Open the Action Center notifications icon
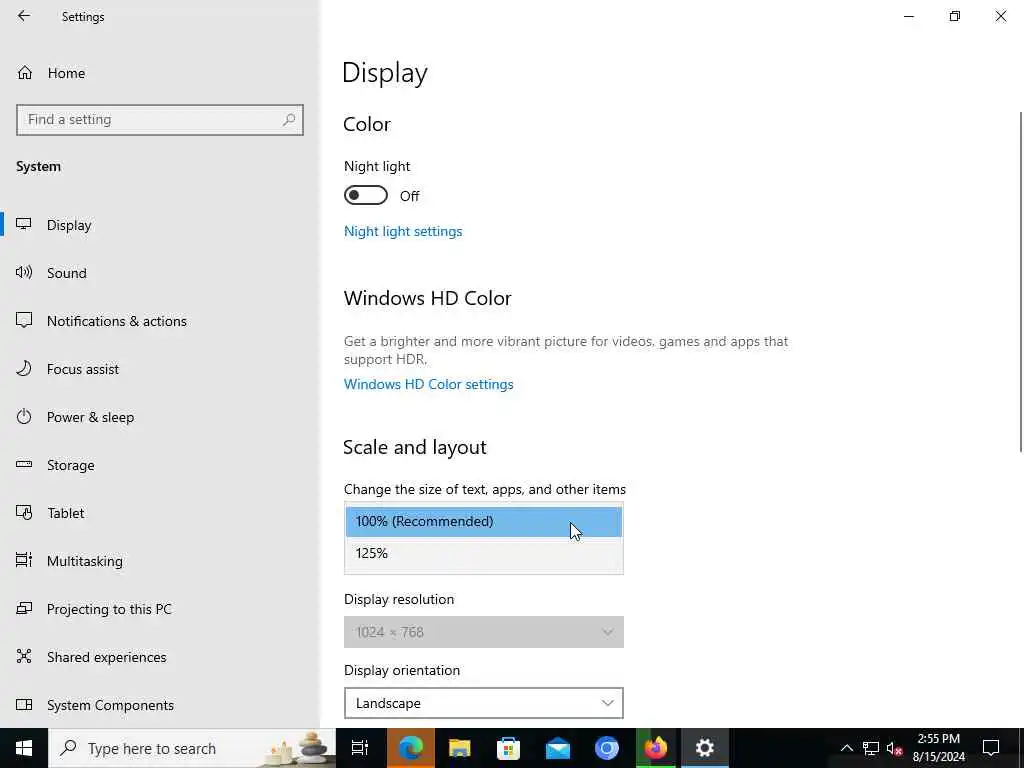Screen dimensions: 1024x768 991,748
